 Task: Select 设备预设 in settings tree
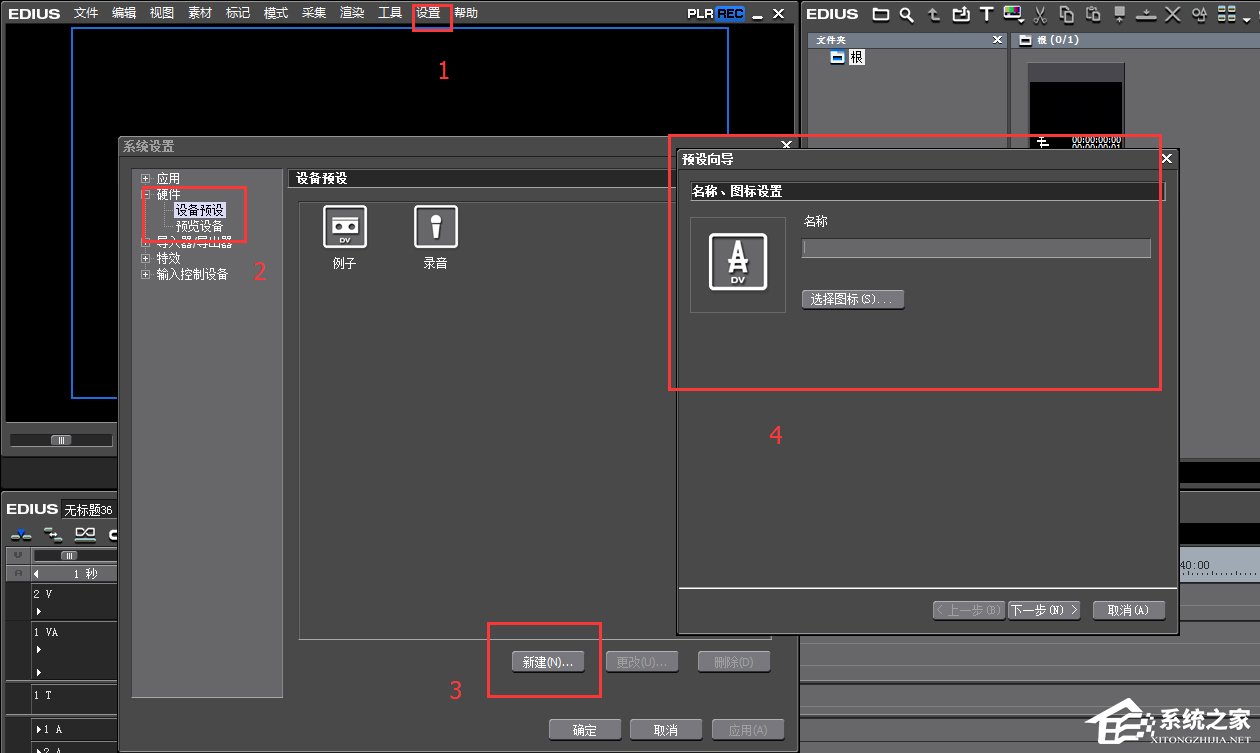tap(200, 210)
